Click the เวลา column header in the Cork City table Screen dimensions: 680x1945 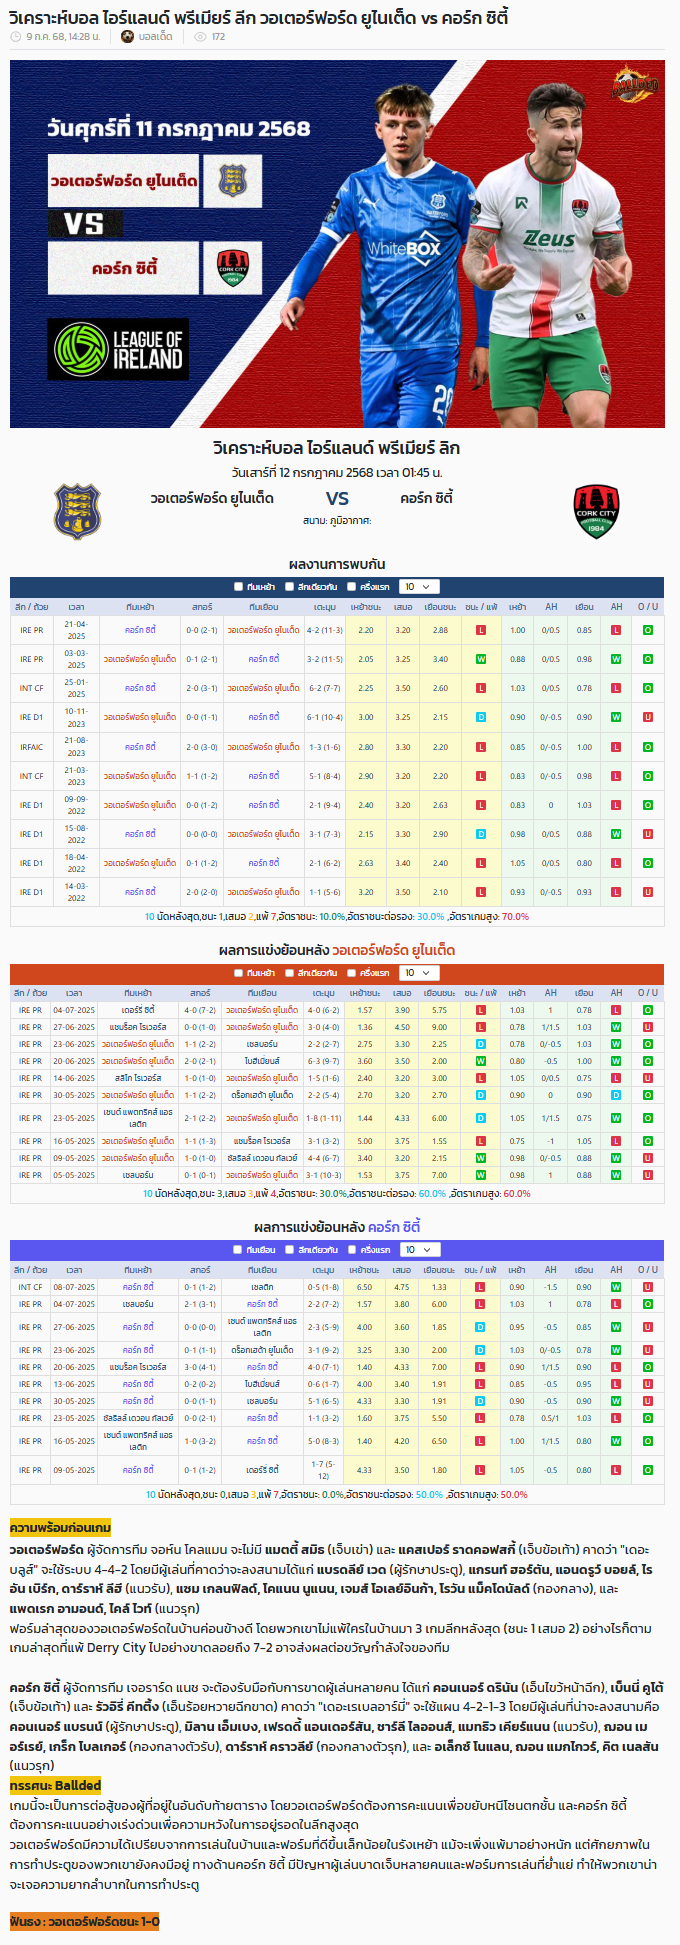coord(74,1270)
